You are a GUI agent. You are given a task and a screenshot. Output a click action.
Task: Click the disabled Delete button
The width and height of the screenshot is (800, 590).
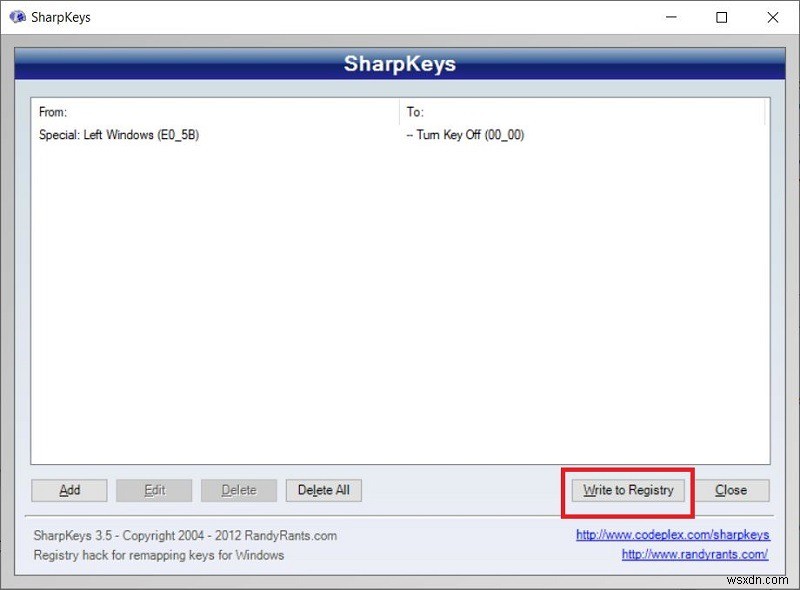[238, 490]
